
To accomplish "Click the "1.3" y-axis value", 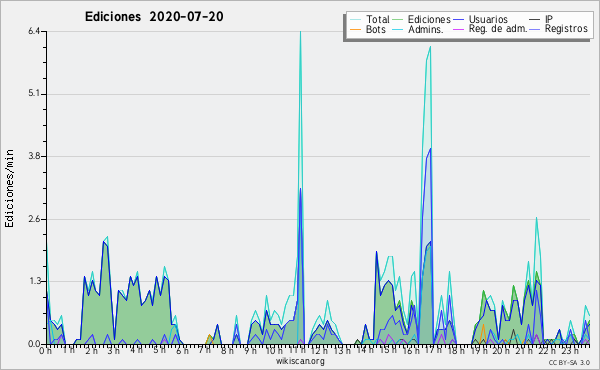I will [34, 281].
